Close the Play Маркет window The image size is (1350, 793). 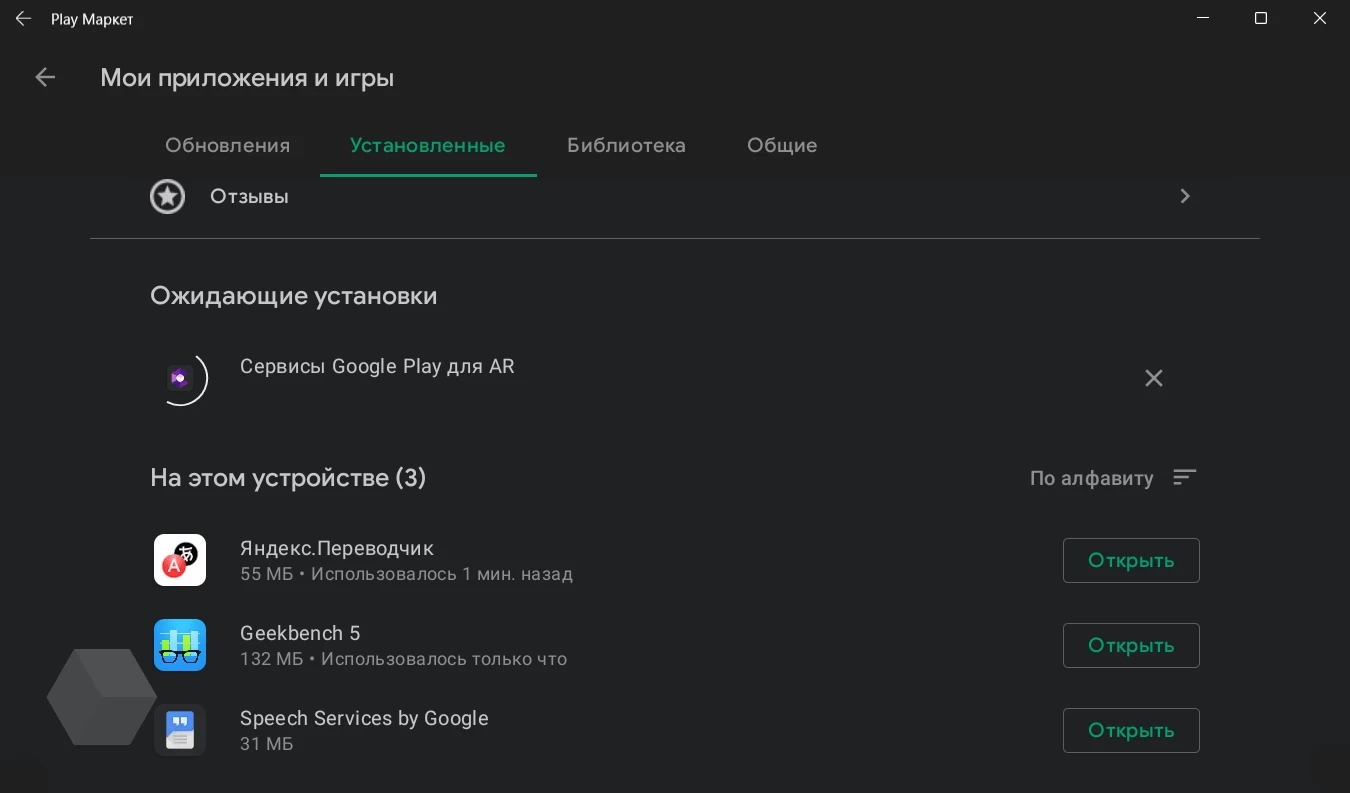pos(1320,19)
